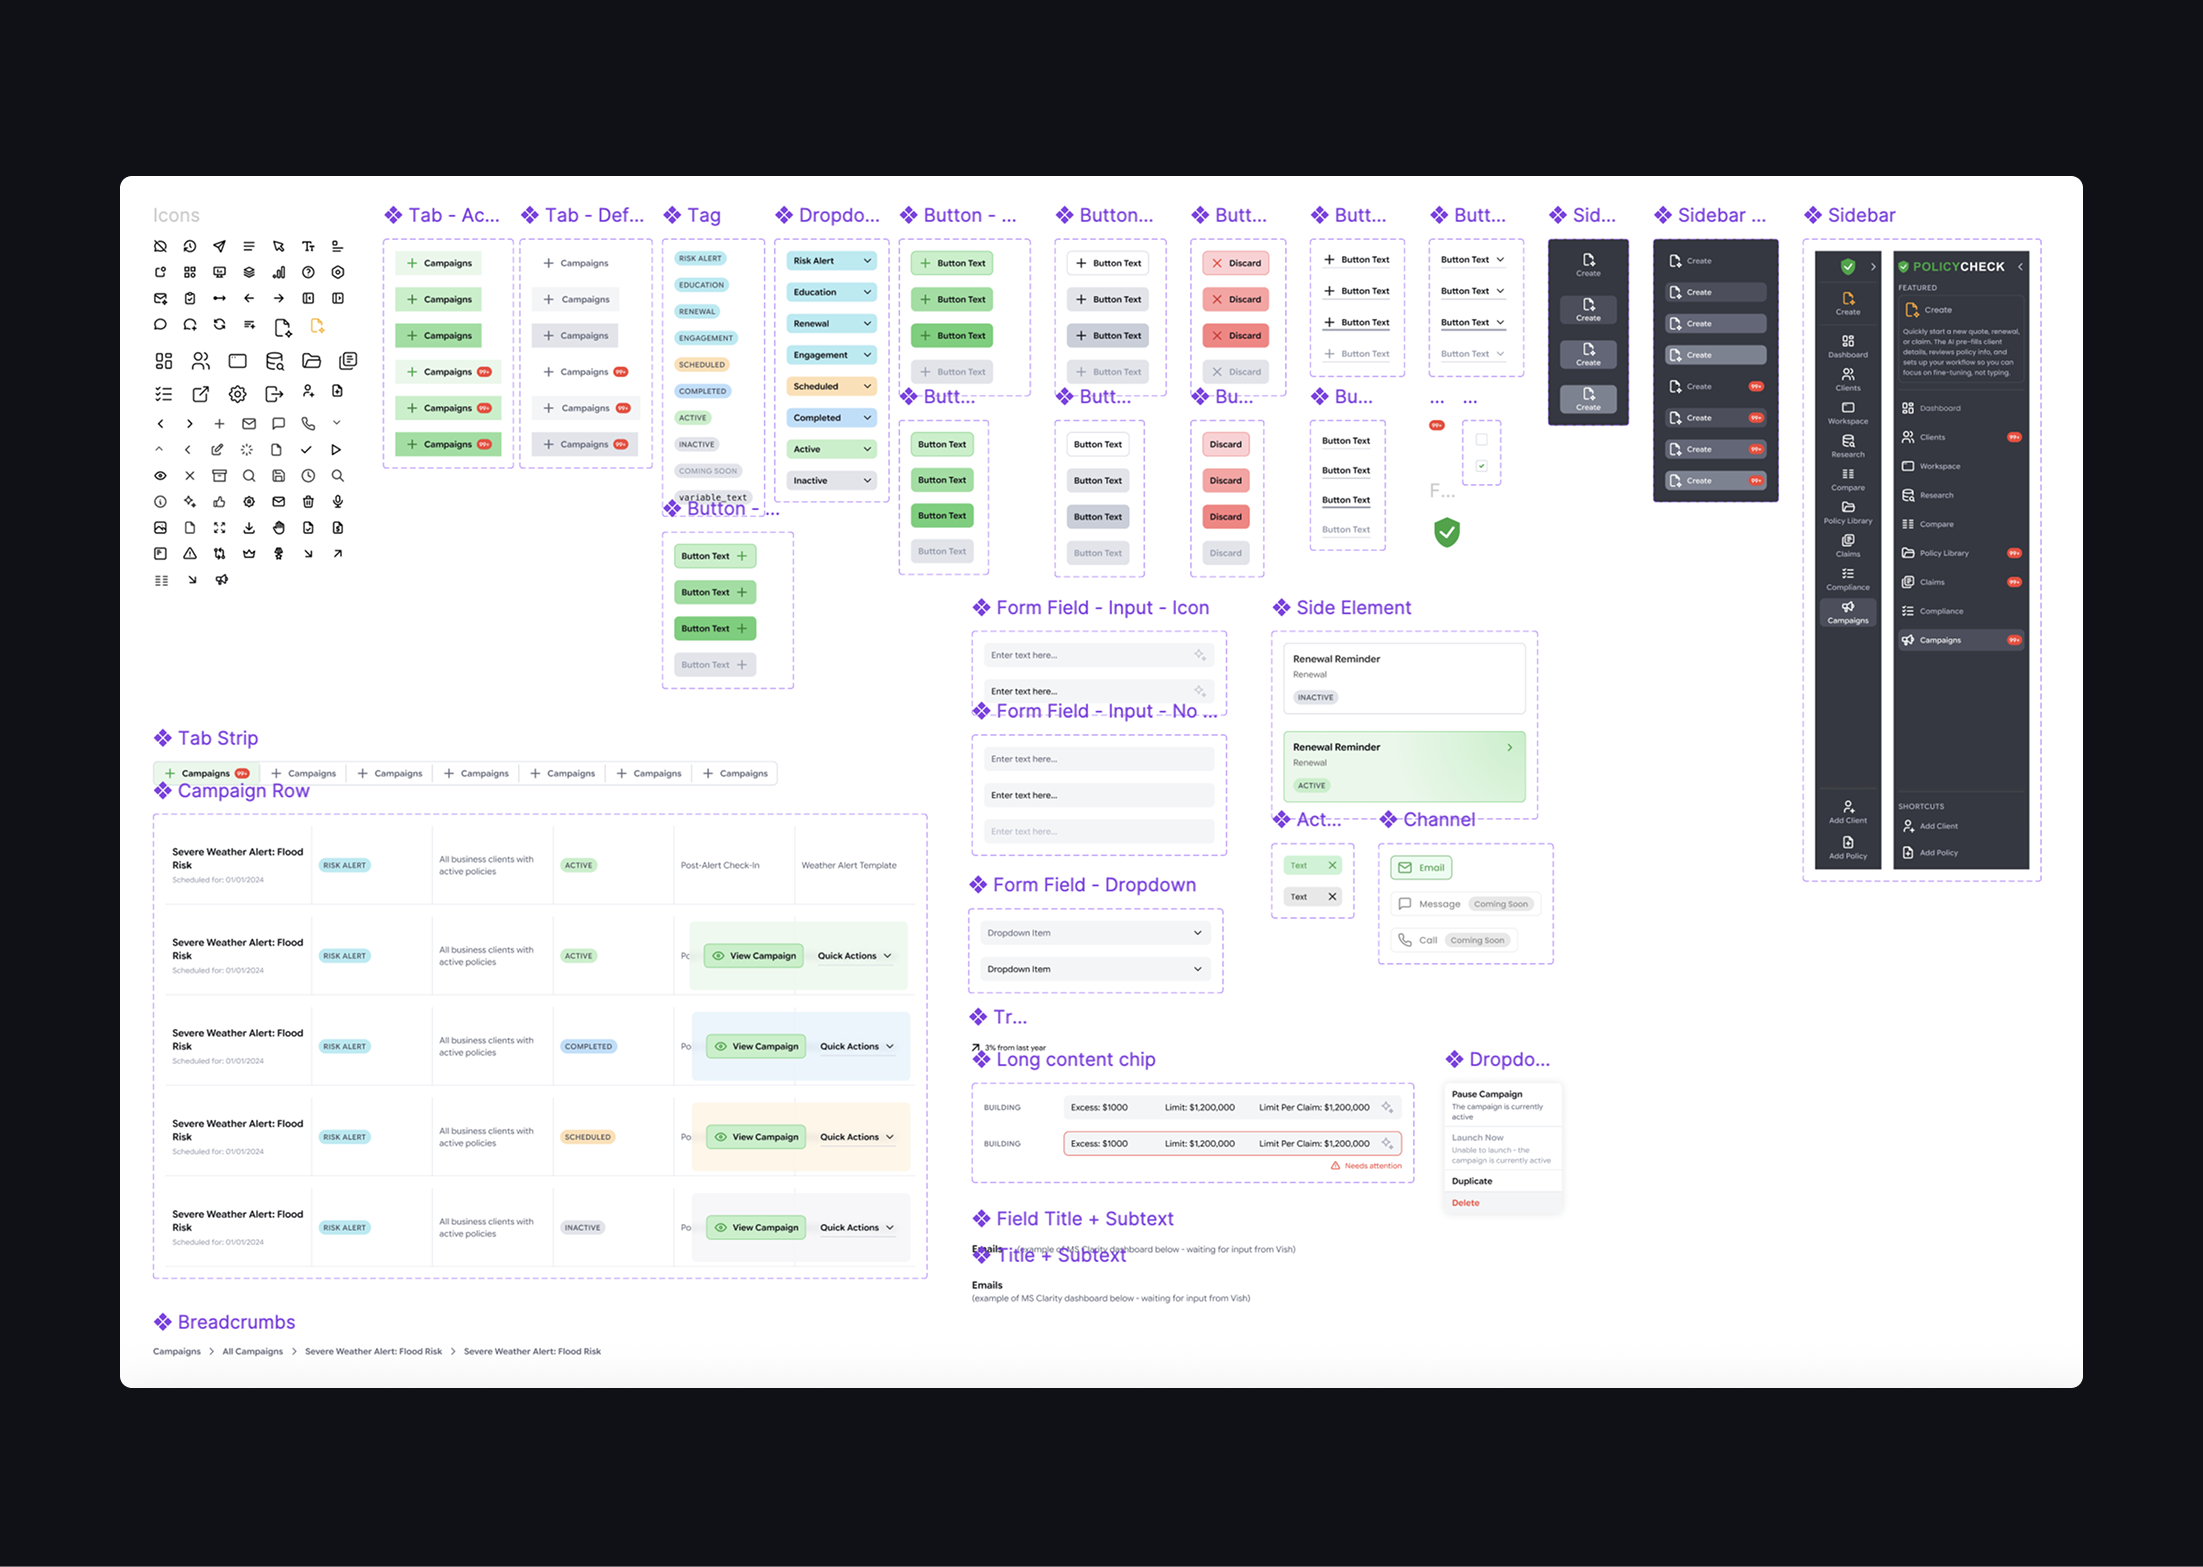Click orange Create icon in Icons grid
This screenshot has width=2203, height=1567.
[317, 326]
